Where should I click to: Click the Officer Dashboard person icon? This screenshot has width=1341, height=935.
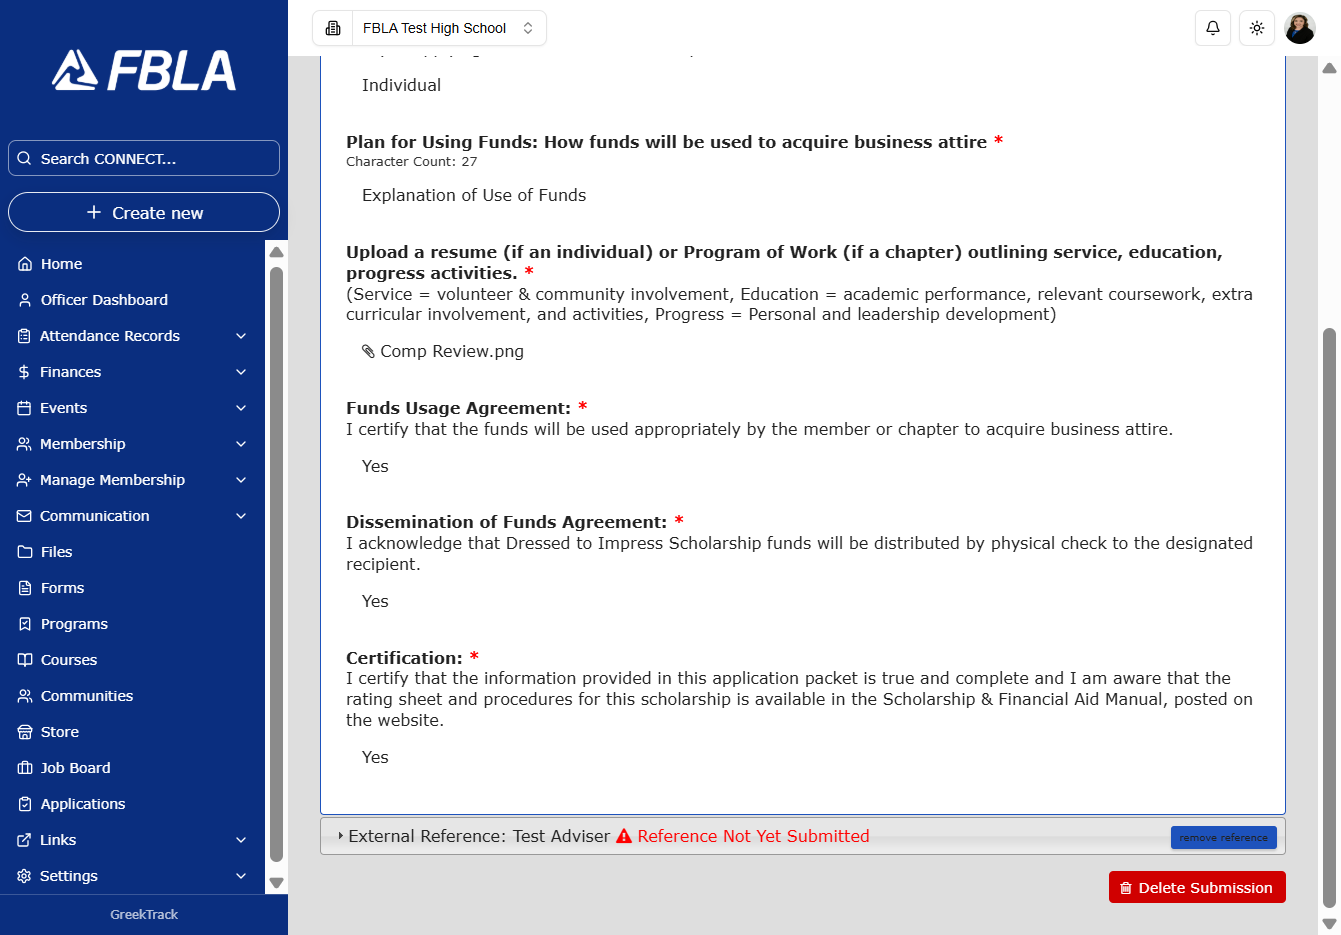coord(25,300)
